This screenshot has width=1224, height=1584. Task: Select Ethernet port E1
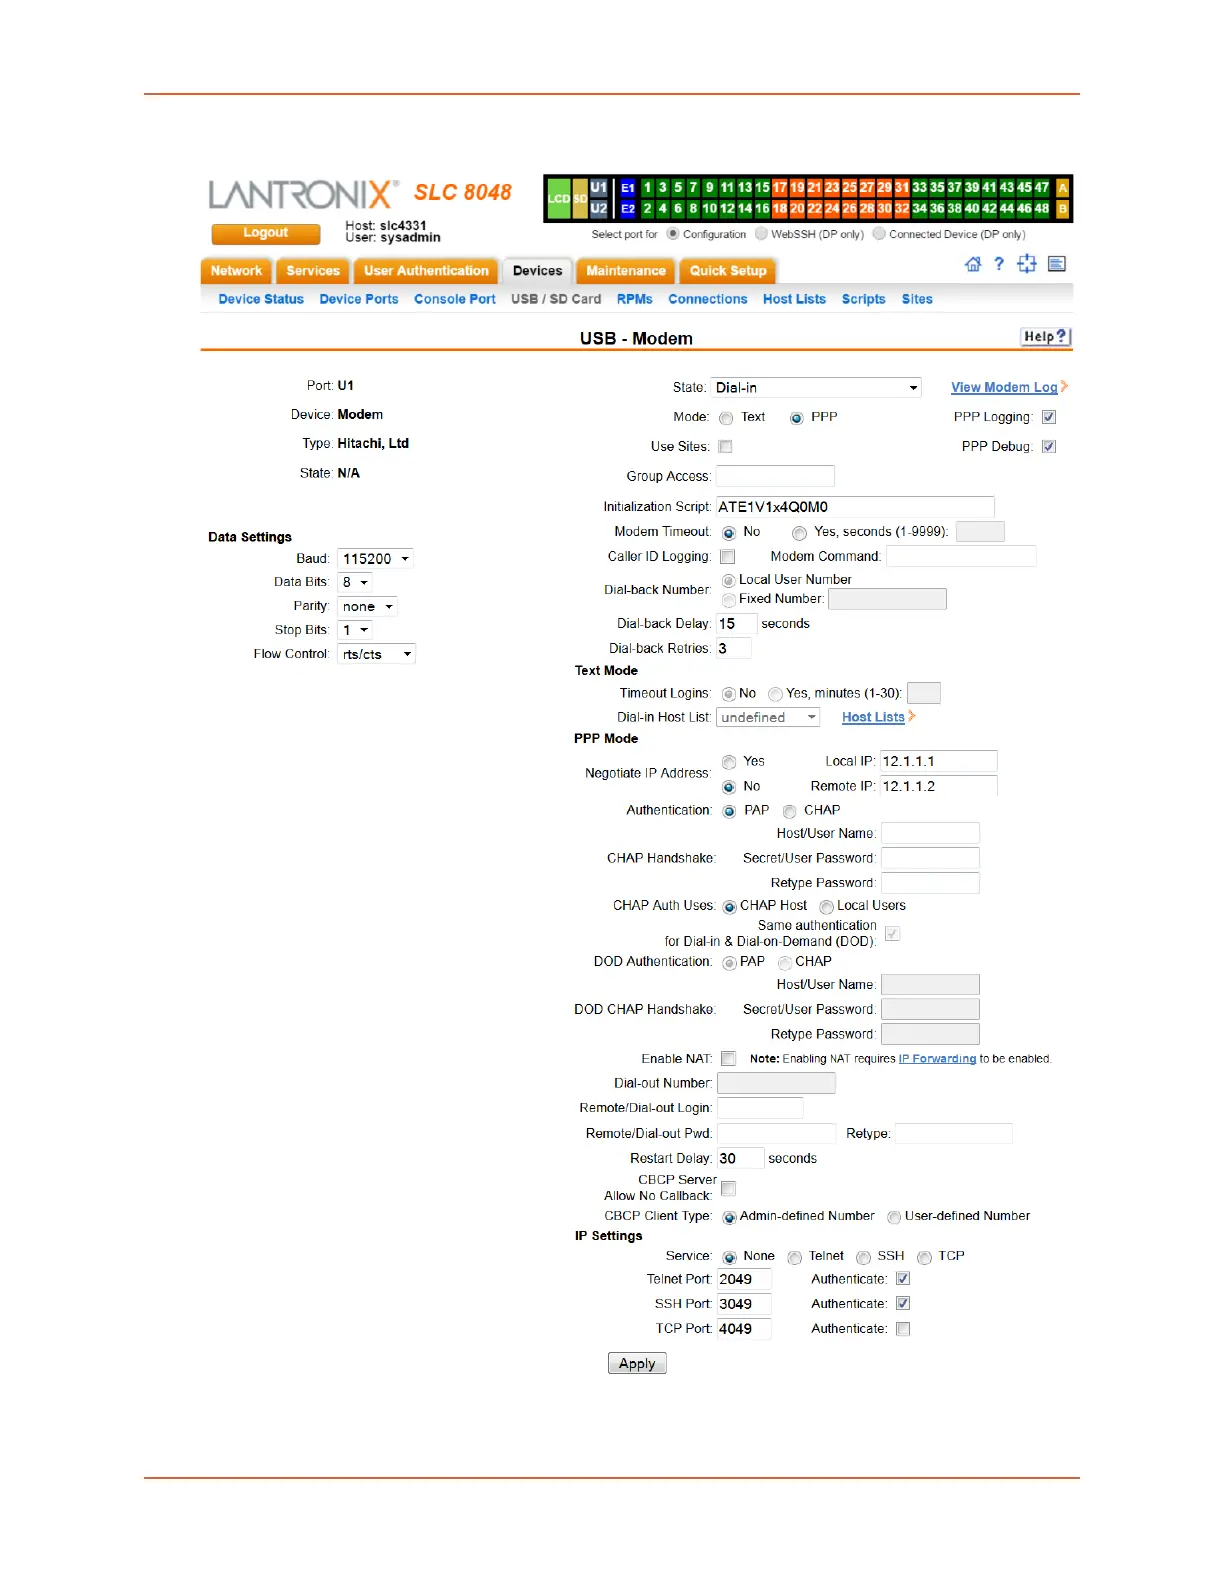pyautogui.click(x=628, y=187)
